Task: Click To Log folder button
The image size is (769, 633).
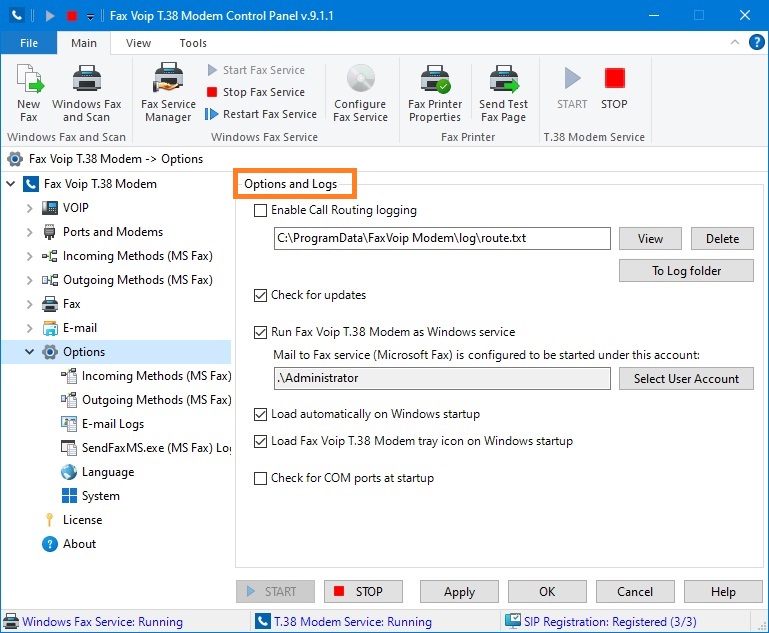Action: point(686,271)
